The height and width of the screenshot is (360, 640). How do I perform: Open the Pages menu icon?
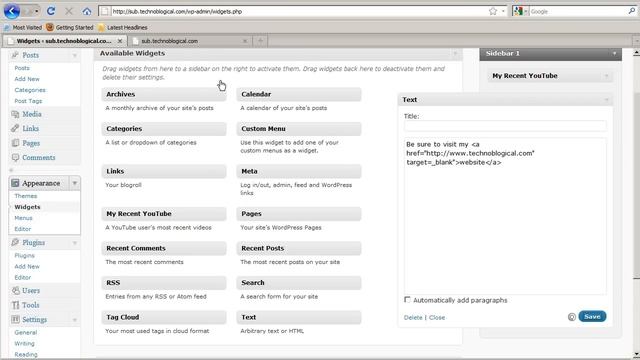click(x=16, y=143)
